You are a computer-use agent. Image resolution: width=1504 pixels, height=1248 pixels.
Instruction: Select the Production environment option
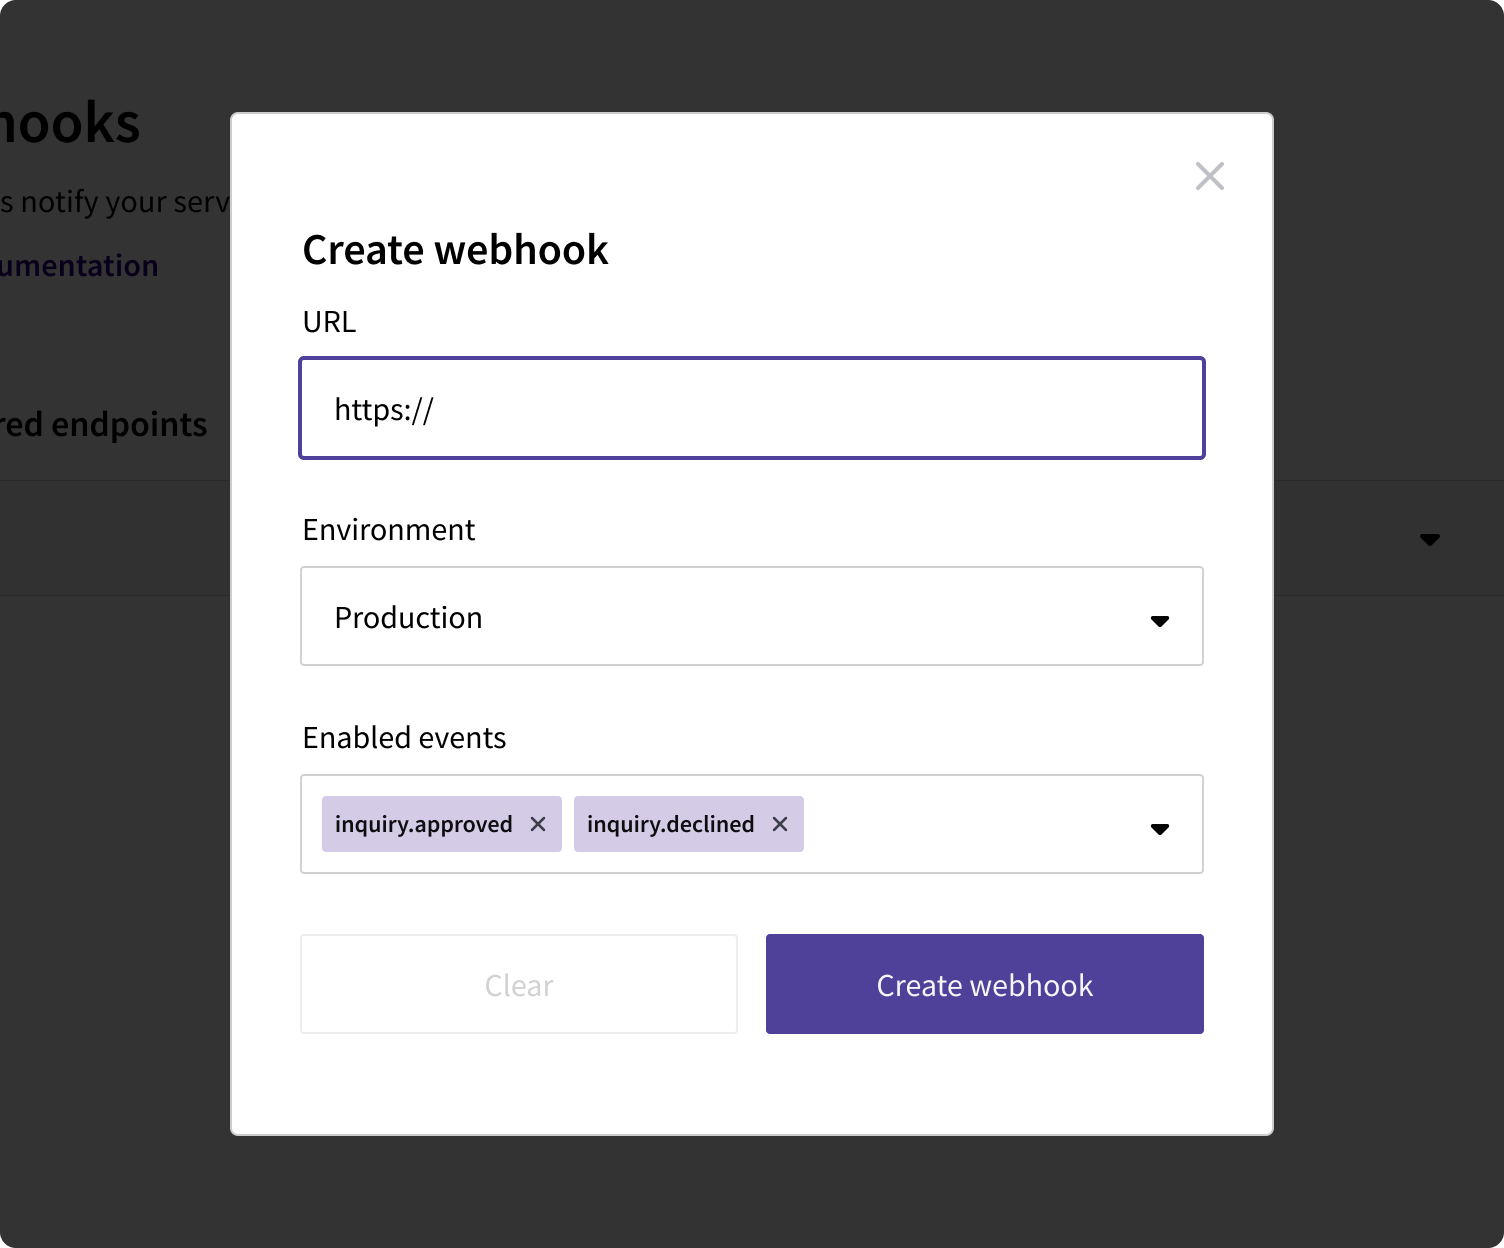(408, 617)
